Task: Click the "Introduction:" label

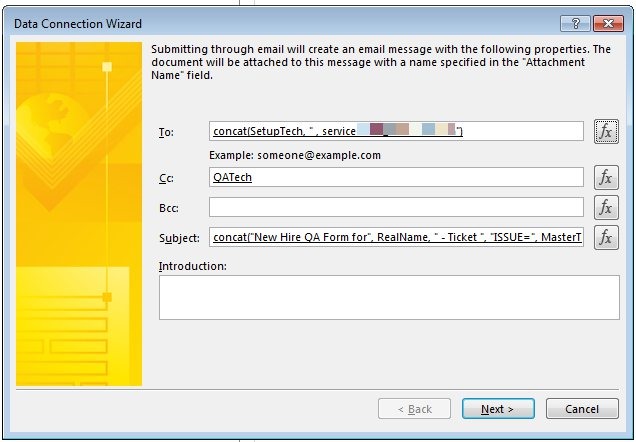Action: (193, 266)
